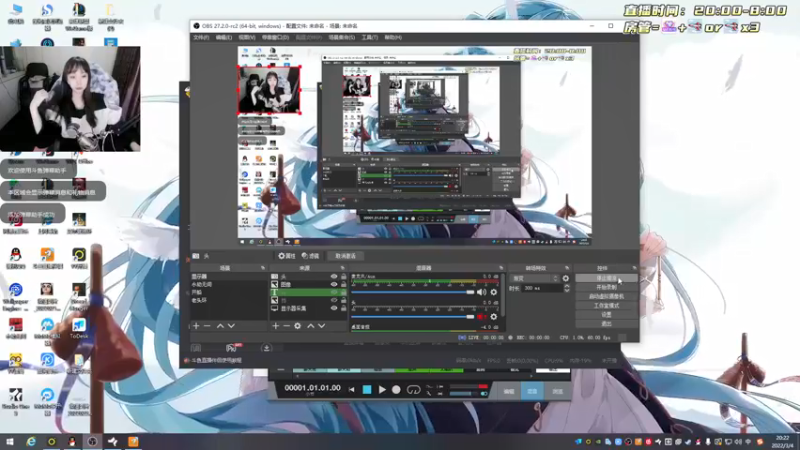Open the 文件(F) menu in OBS

pyautogui.click(x=202, y=38)
